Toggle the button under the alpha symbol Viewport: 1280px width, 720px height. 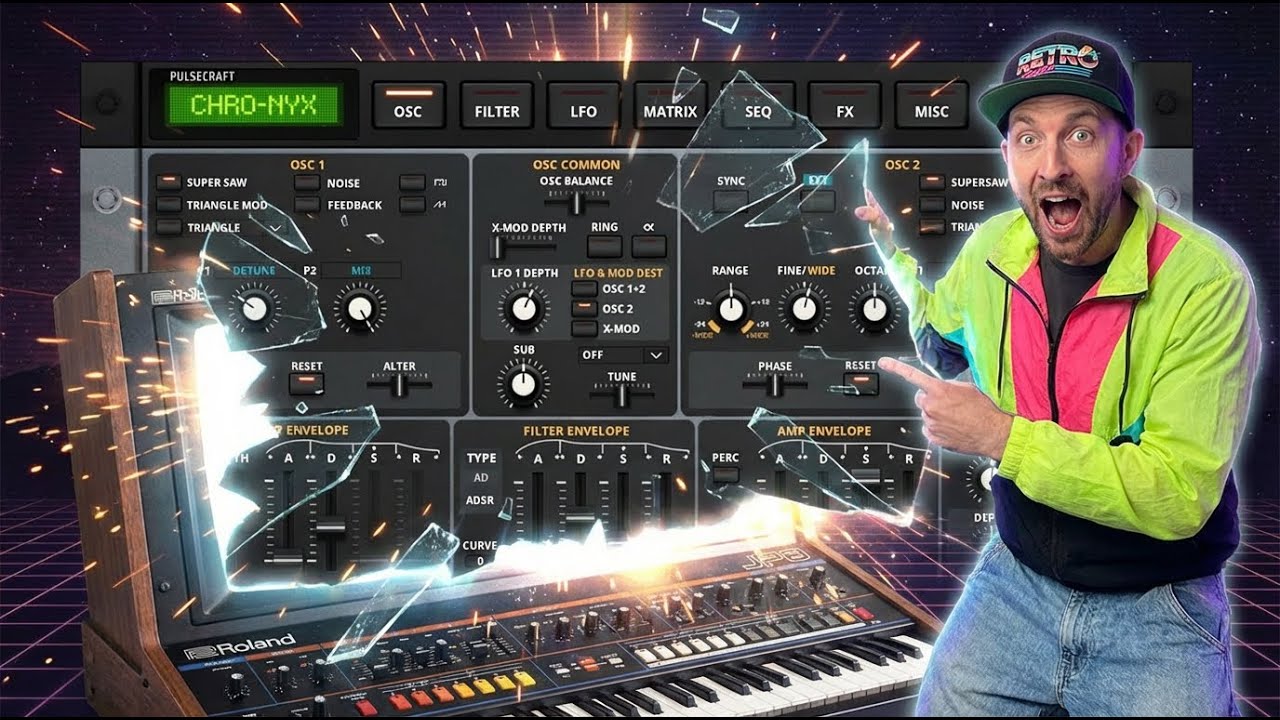coord(648,246)
